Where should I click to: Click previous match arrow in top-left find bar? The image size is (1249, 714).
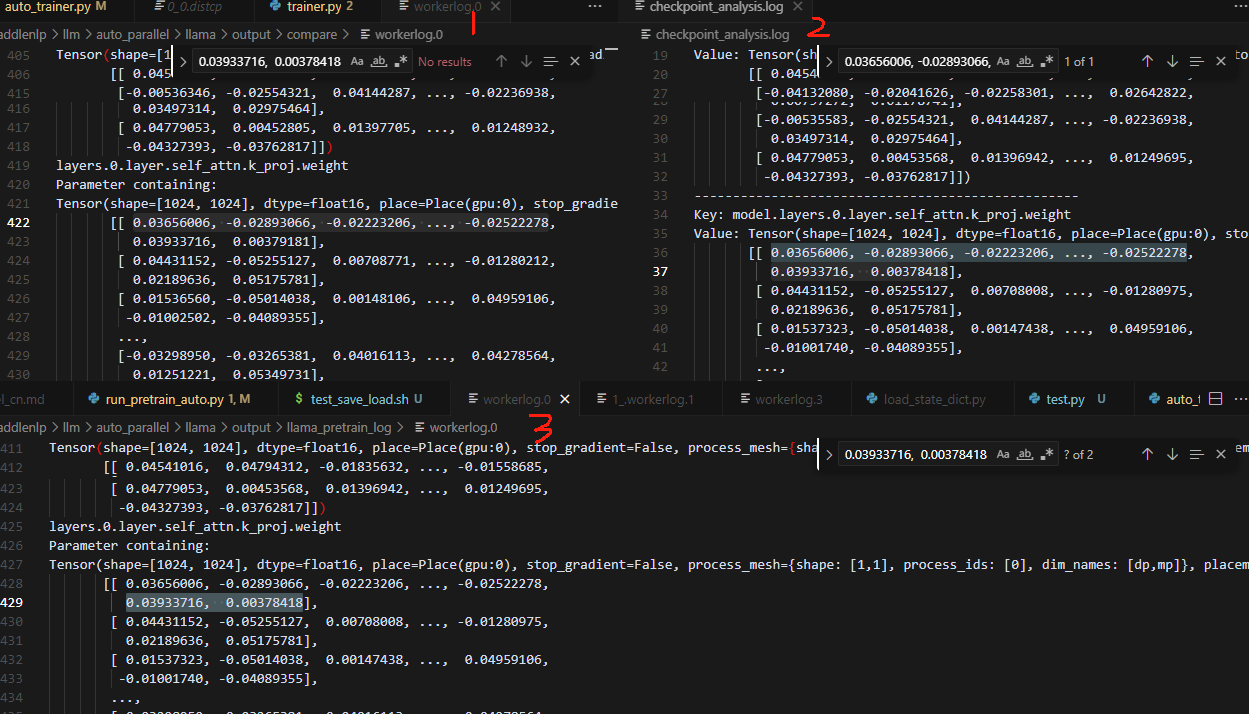coord(501,61)
